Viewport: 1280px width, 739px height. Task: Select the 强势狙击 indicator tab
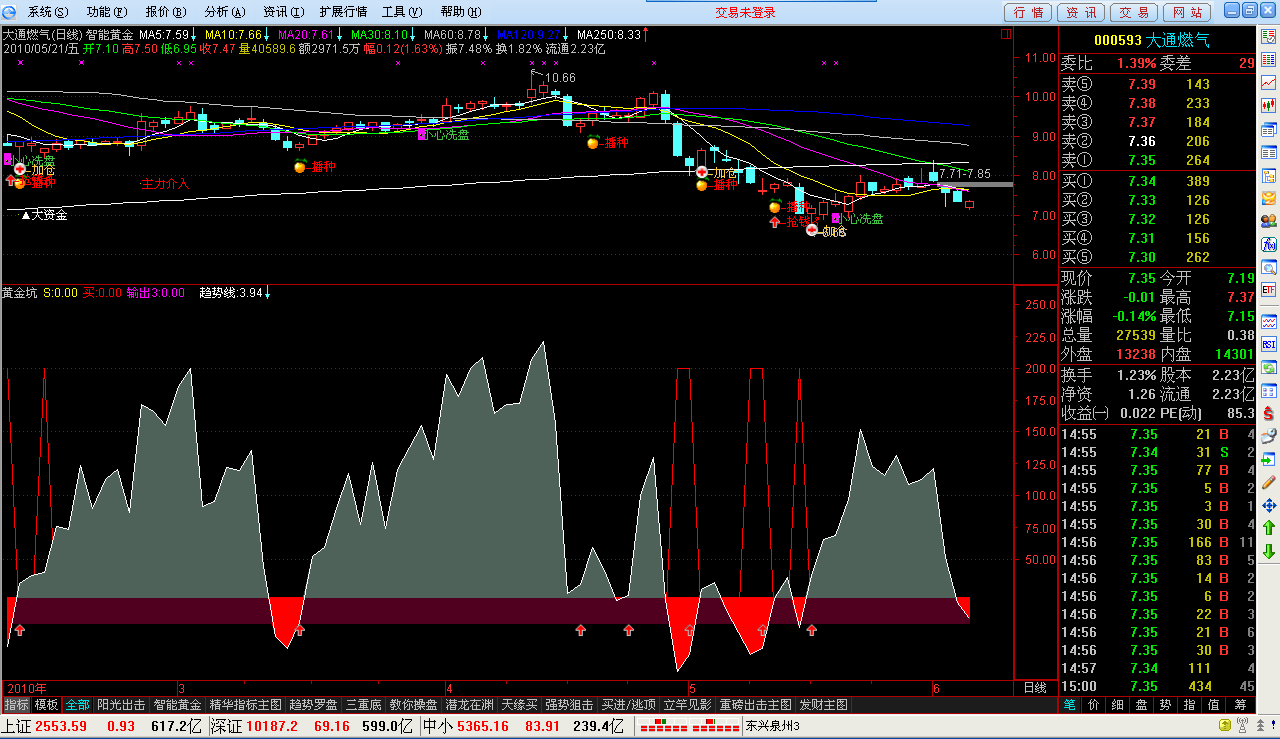569,705
